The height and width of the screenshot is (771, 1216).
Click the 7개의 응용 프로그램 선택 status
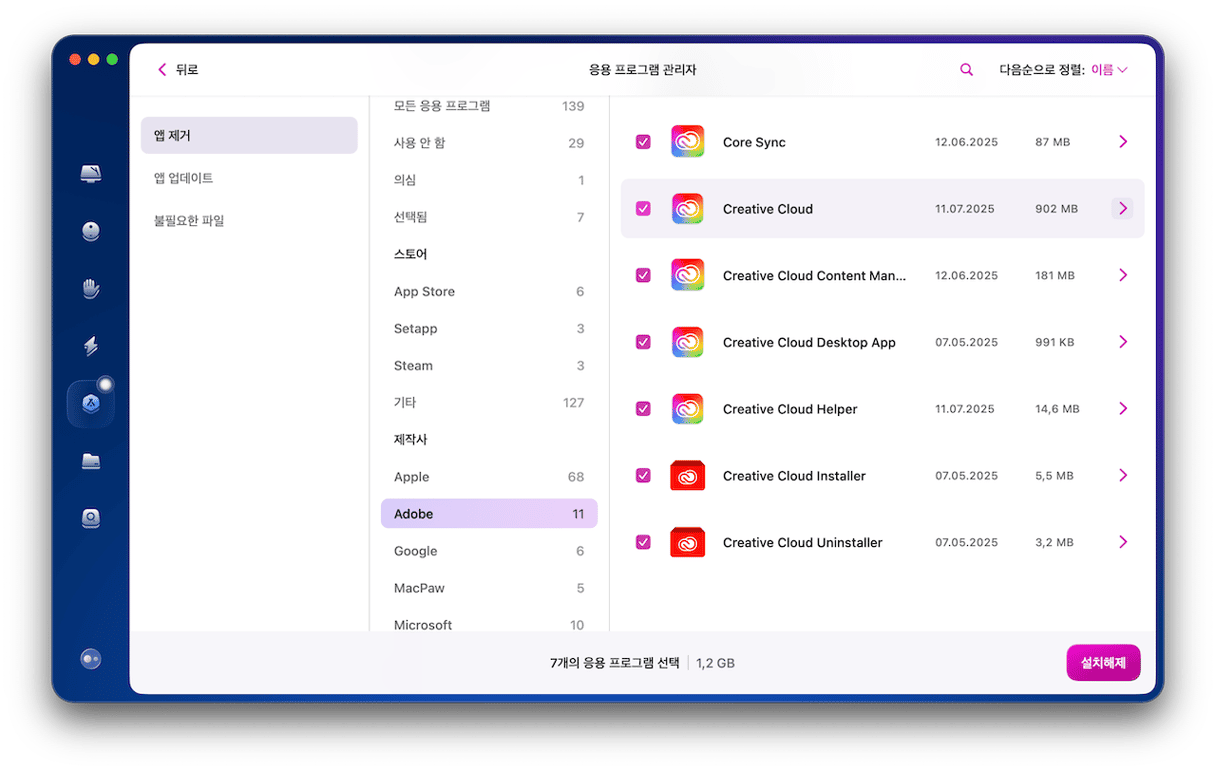coord(615,663)
